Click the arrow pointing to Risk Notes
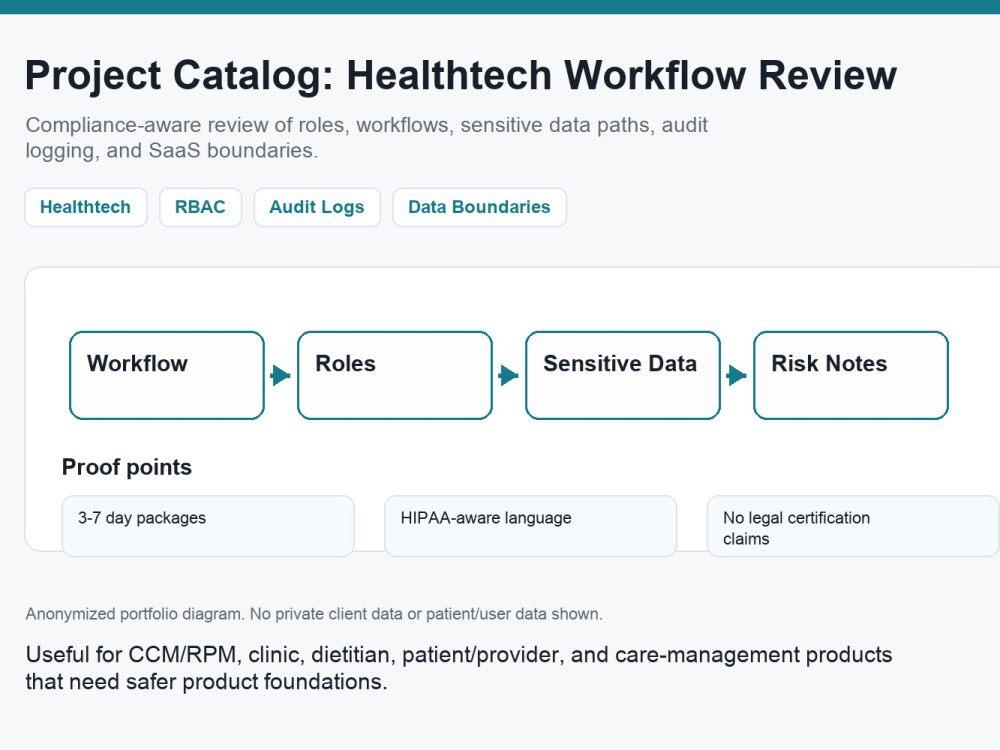The height and width of the screenshot is (750, 1000). click(x=737, y=375)
